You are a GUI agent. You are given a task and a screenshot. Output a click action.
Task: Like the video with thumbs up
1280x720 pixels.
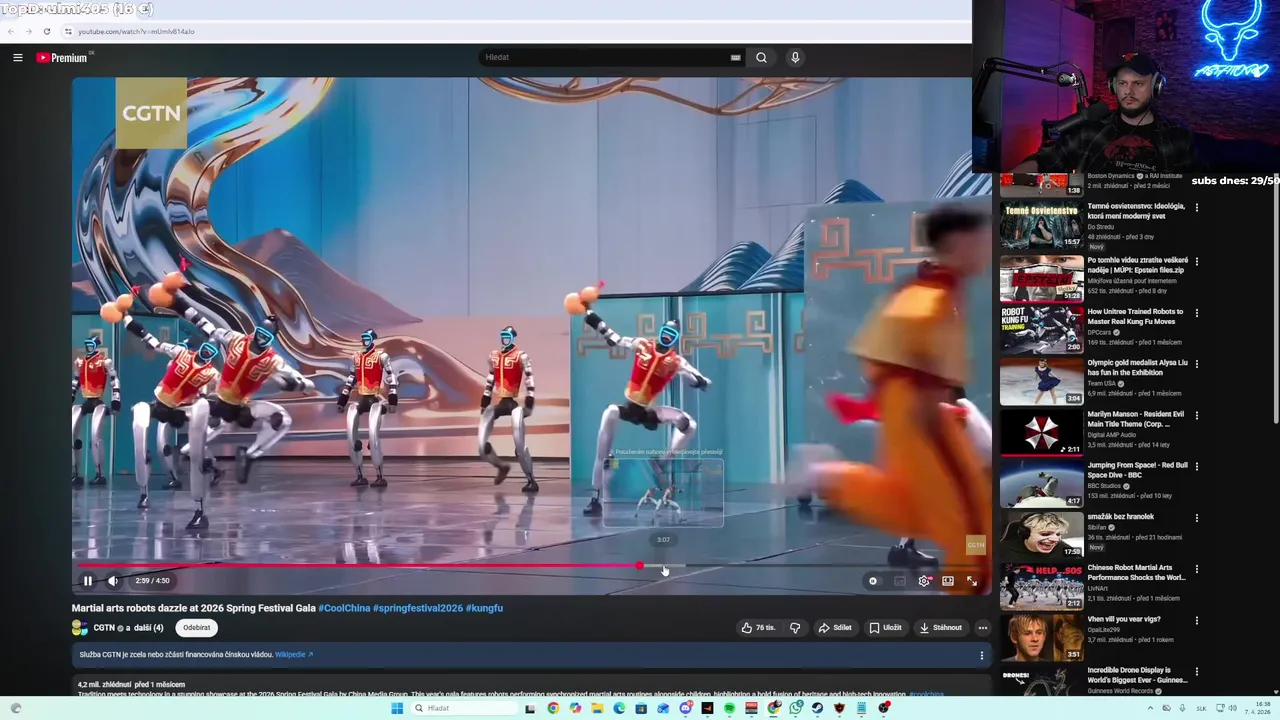[758, 628]
